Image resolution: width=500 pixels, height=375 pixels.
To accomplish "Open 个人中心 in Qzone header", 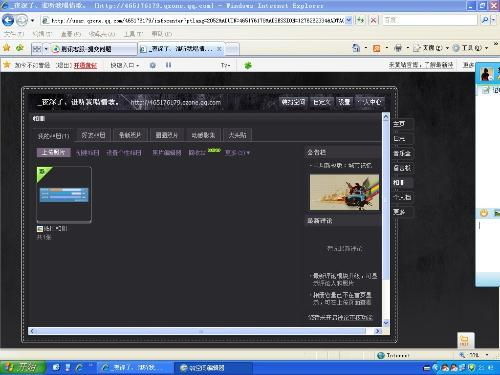I will [371, 102].
